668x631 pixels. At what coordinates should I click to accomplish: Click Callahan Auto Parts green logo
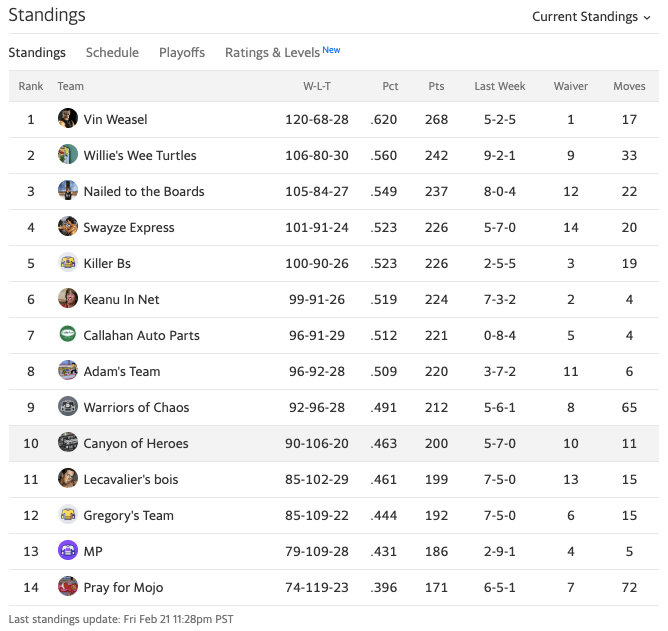point(68,335)
